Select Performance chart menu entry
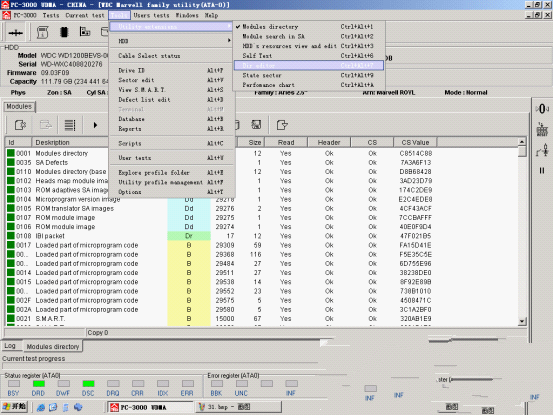 [309, 85]
